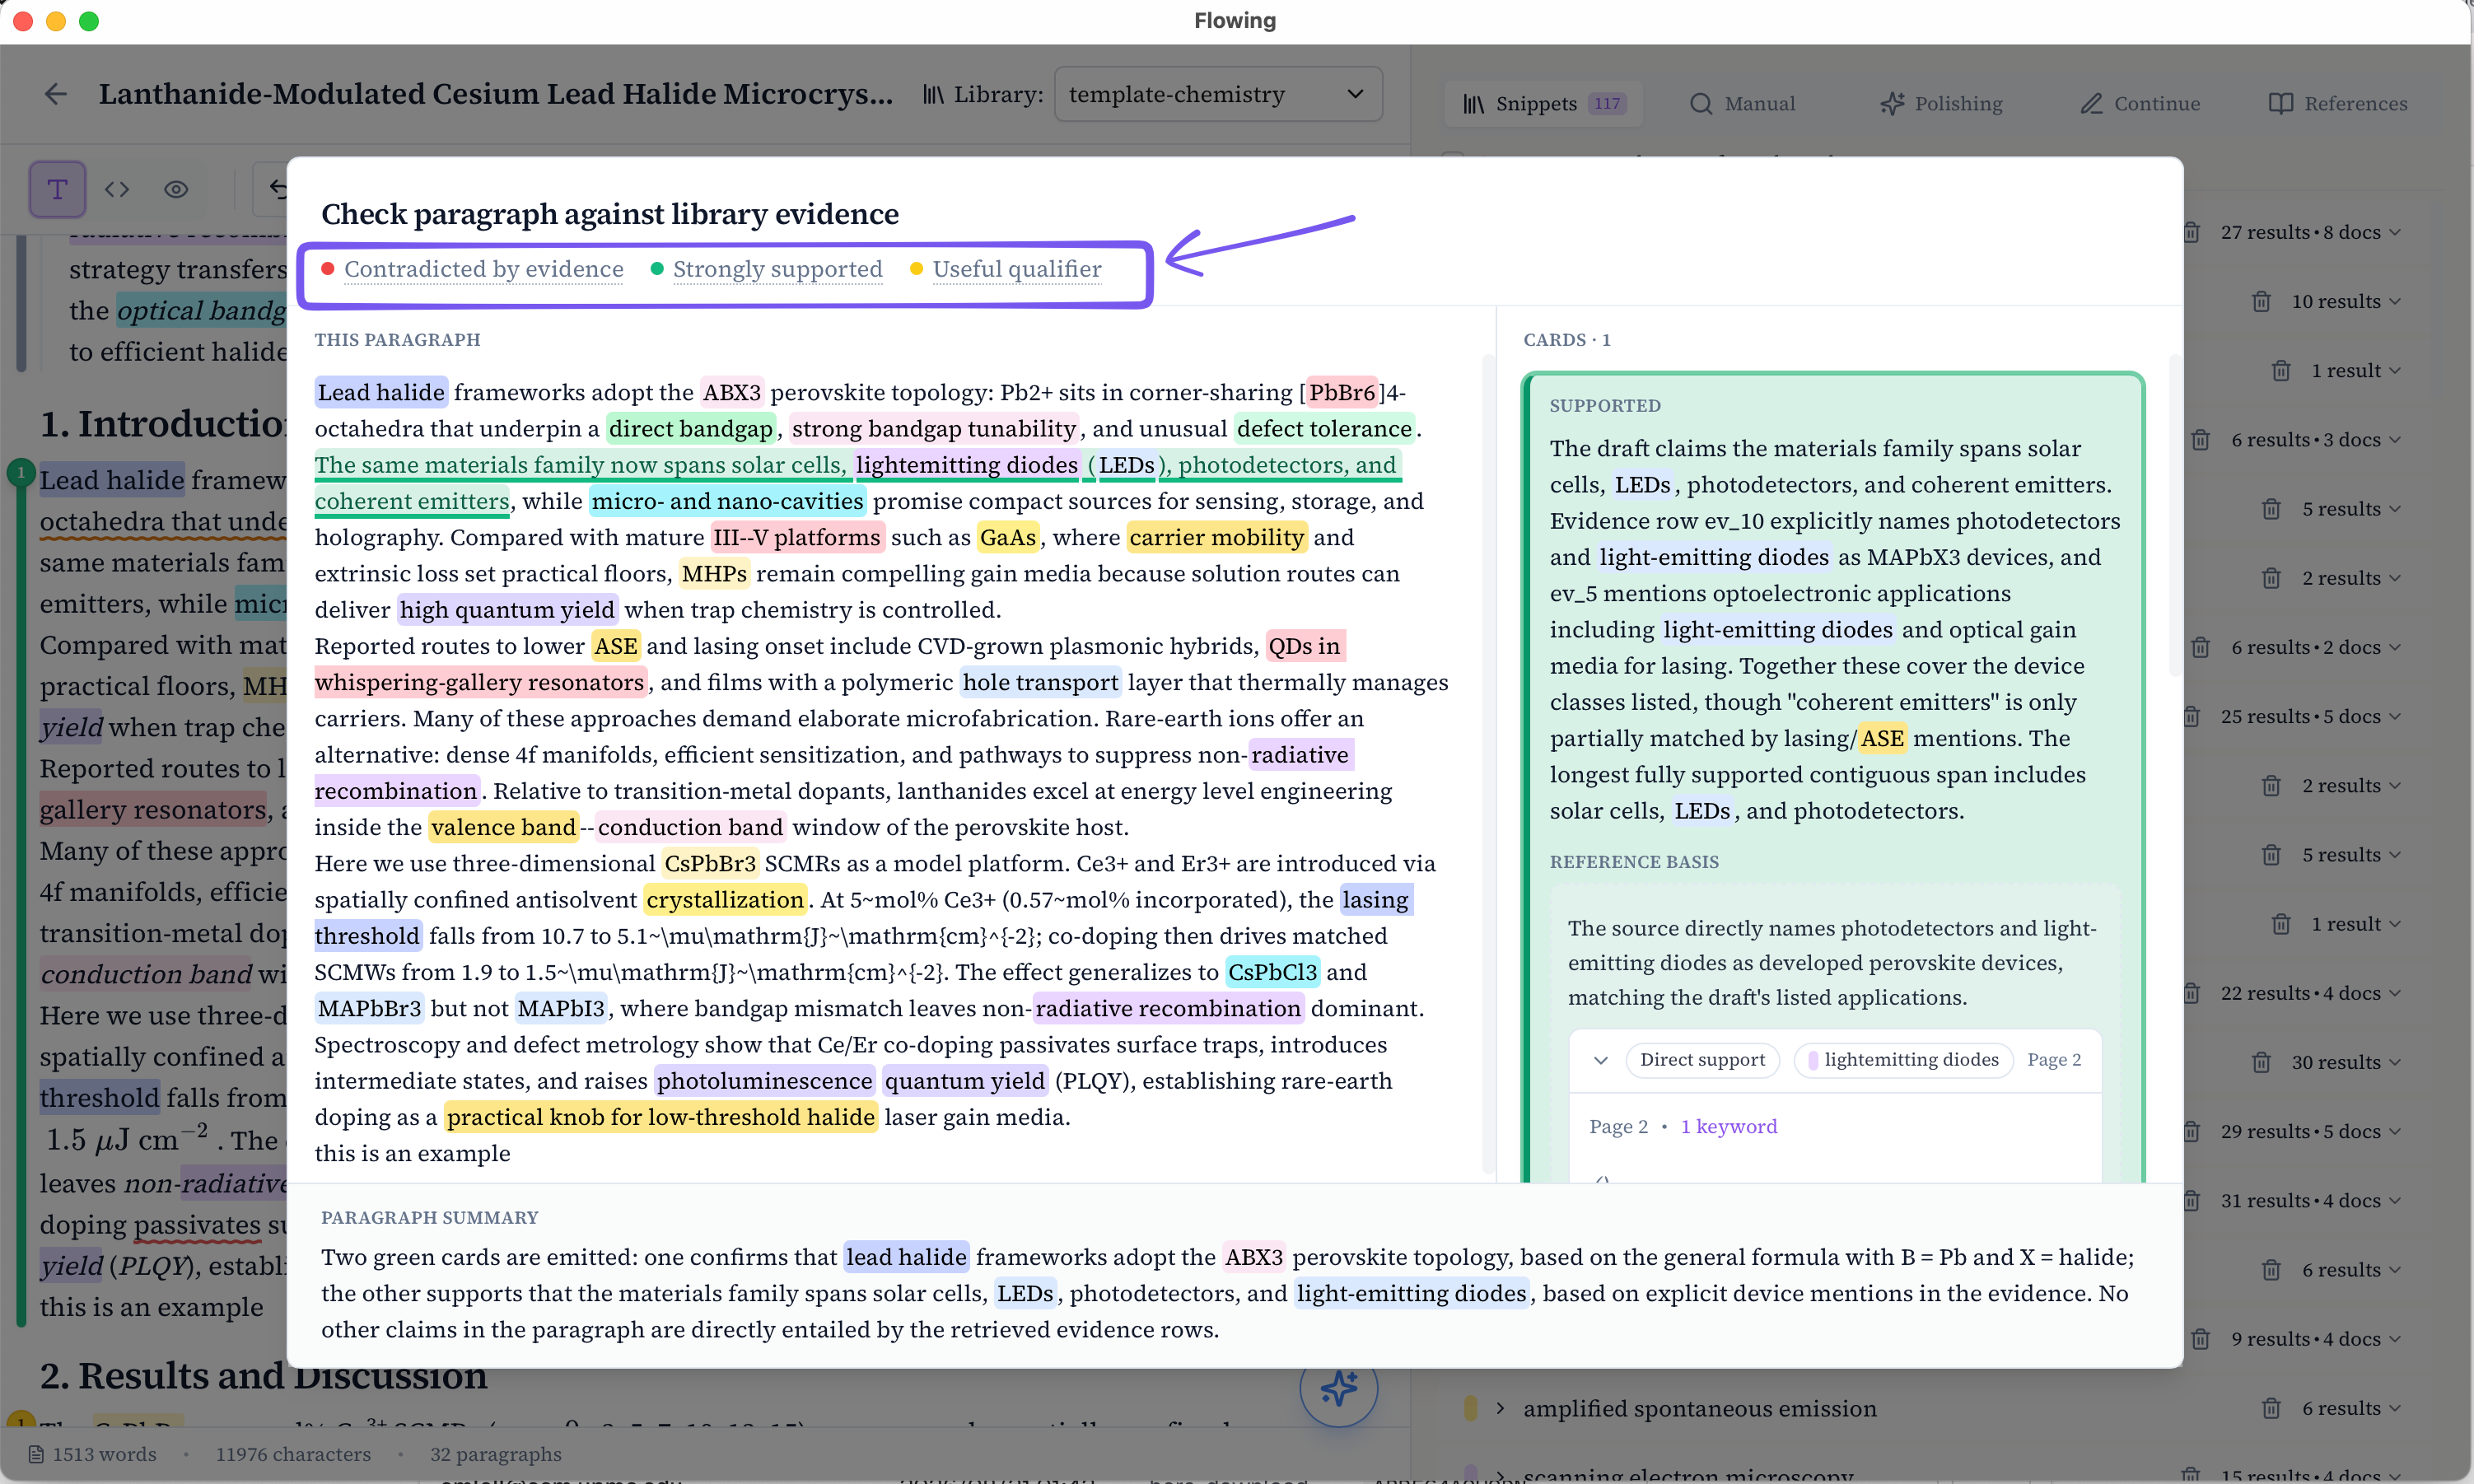2474x1484 pixels.
Task: Click the green SUPPORTED evidence card
Action: (x=1833, y=777)
